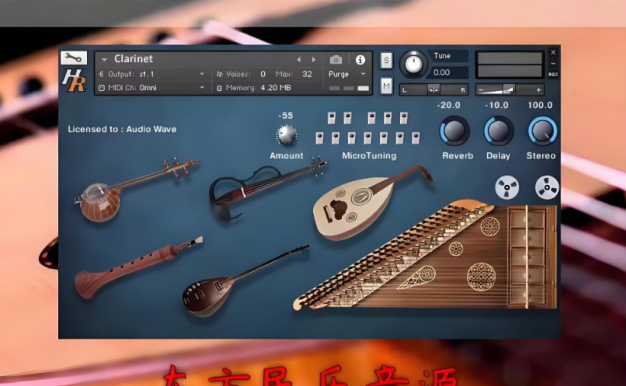The height and width of the screenshot is (386, 626).
Task: Click the Delay value -10.0
Action: click(496, 105)
